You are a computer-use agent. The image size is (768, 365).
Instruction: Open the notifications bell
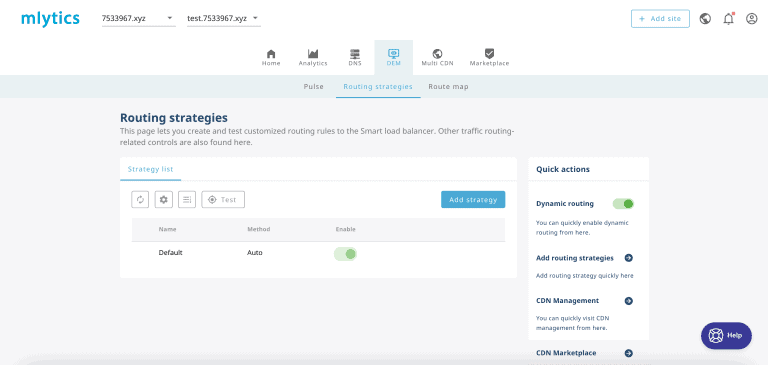(729, 19)
